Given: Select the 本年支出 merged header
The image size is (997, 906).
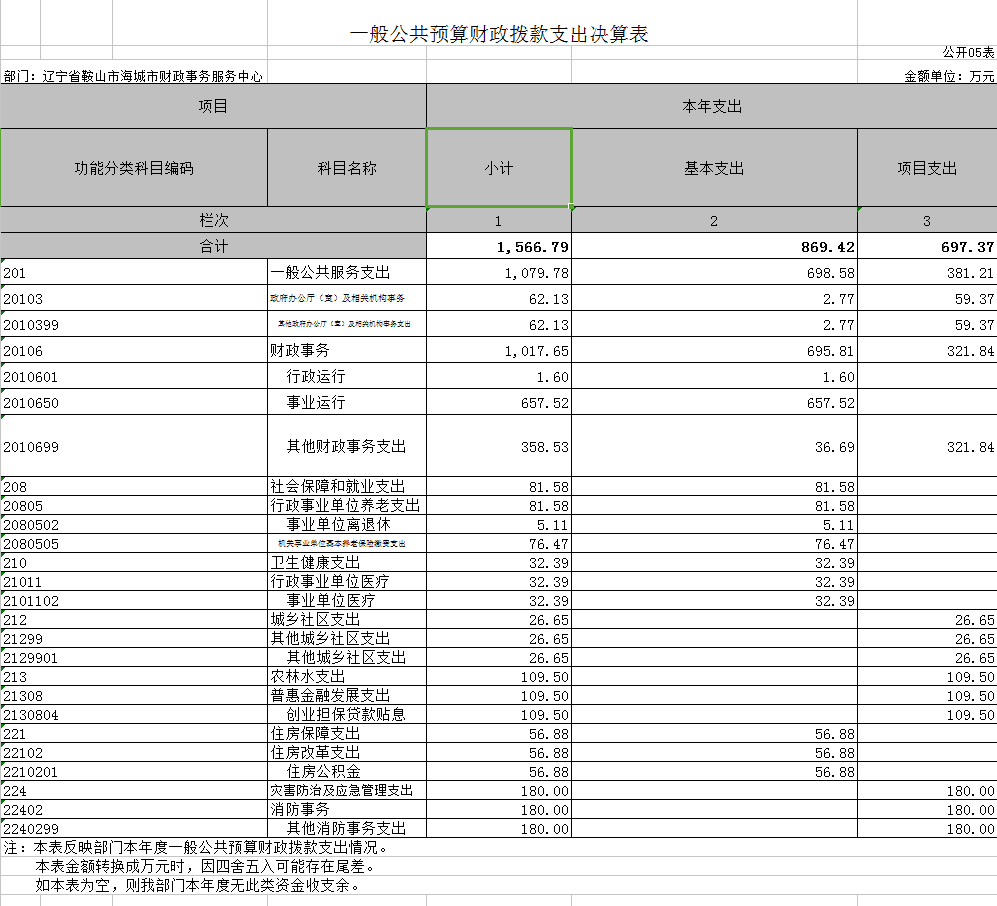Looking at the screenshot, I should [x=712, y=106].
